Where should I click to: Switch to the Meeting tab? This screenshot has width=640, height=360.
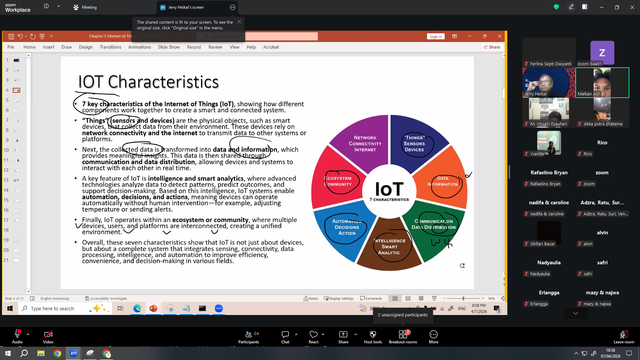[85, 7]
